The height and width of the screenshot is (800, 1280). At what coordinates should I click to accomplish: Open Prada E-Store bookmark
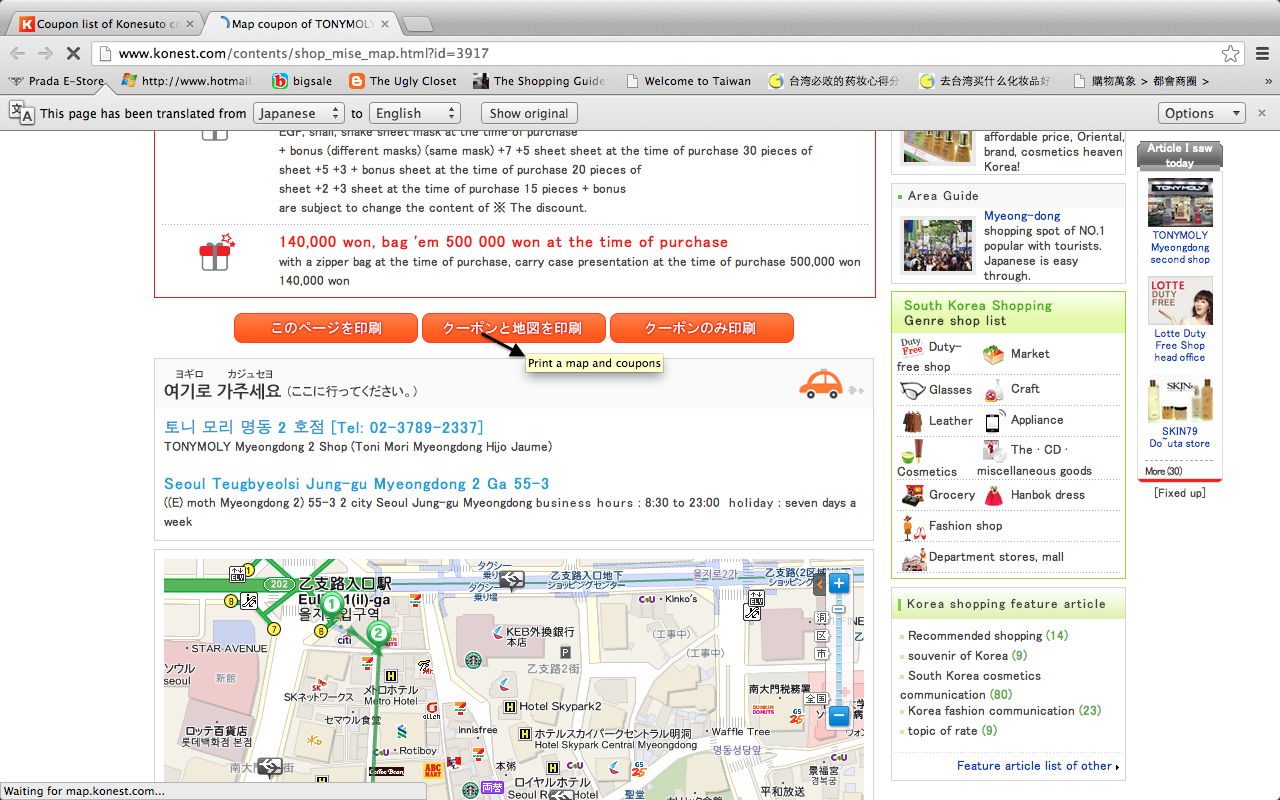coord(57,81)
